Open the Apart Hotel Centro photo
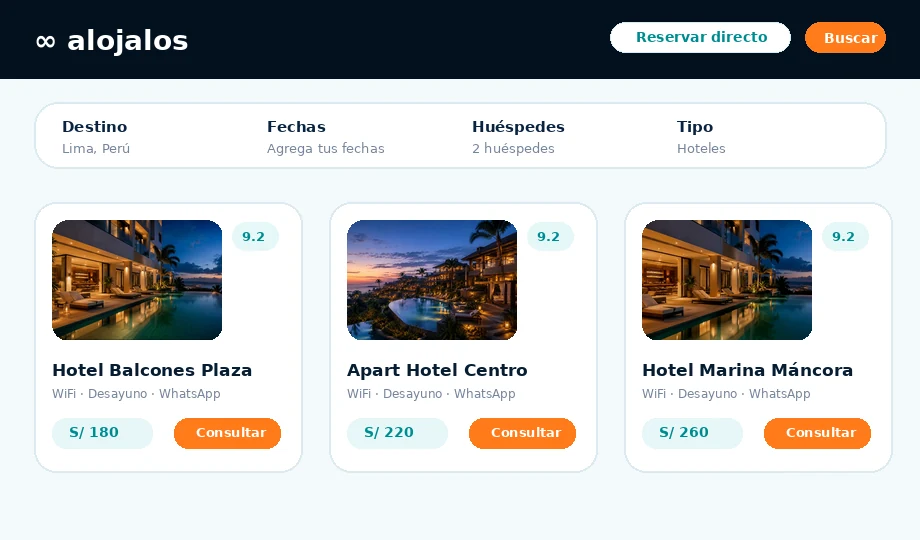Screen dimensions: 920x540 (x=432, y=280)
